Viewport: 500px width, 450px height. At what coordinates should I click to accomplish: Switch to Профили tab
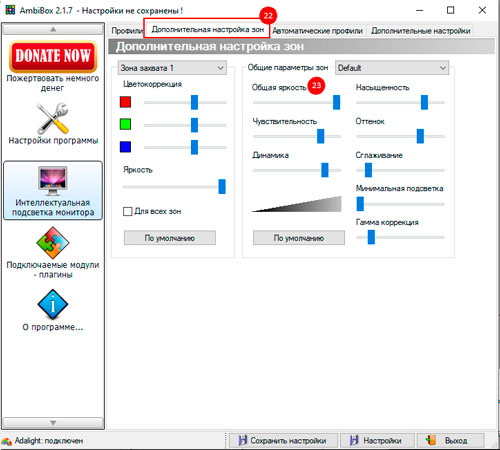tap(127, 31)
